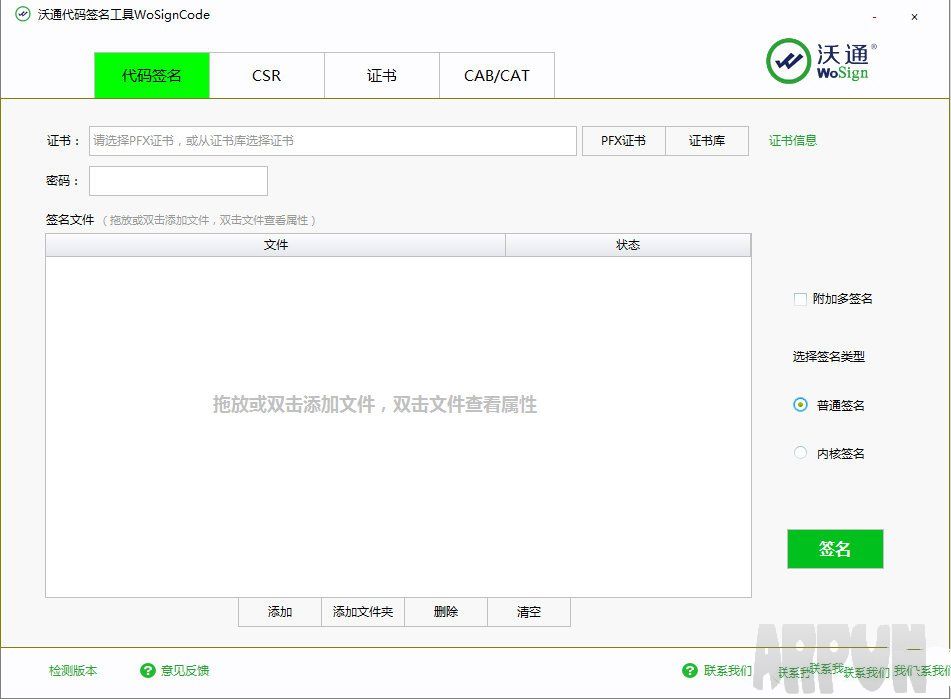Click the 检测版本 link
Viewport: 951px width, 699px height.
click(73, 671)
